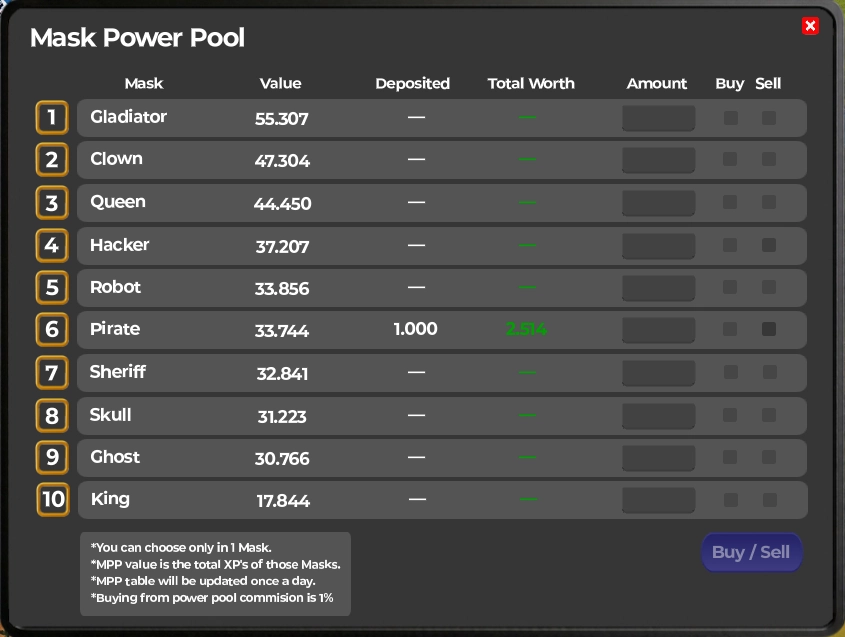Select Sell for the Hacker mask
This screenshot has height=637, width=845.
(769, 245)
